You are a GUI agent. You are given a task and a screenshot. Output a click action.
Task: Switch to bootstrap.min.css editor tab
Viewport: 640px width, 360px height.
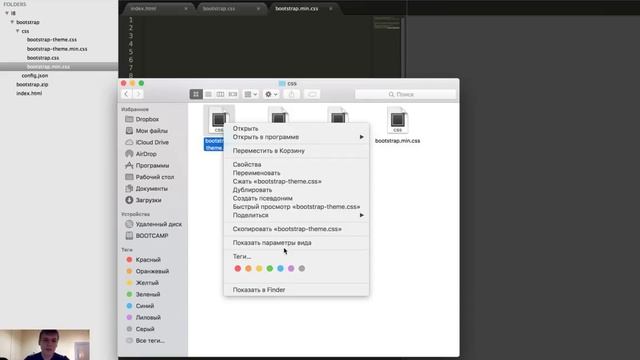(x=297, y=8)
